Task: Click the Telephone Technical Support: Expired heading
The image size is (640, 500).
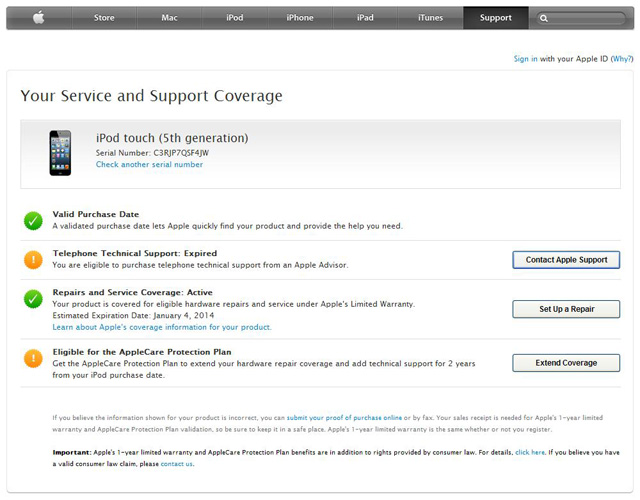Action: click(135, 253)
